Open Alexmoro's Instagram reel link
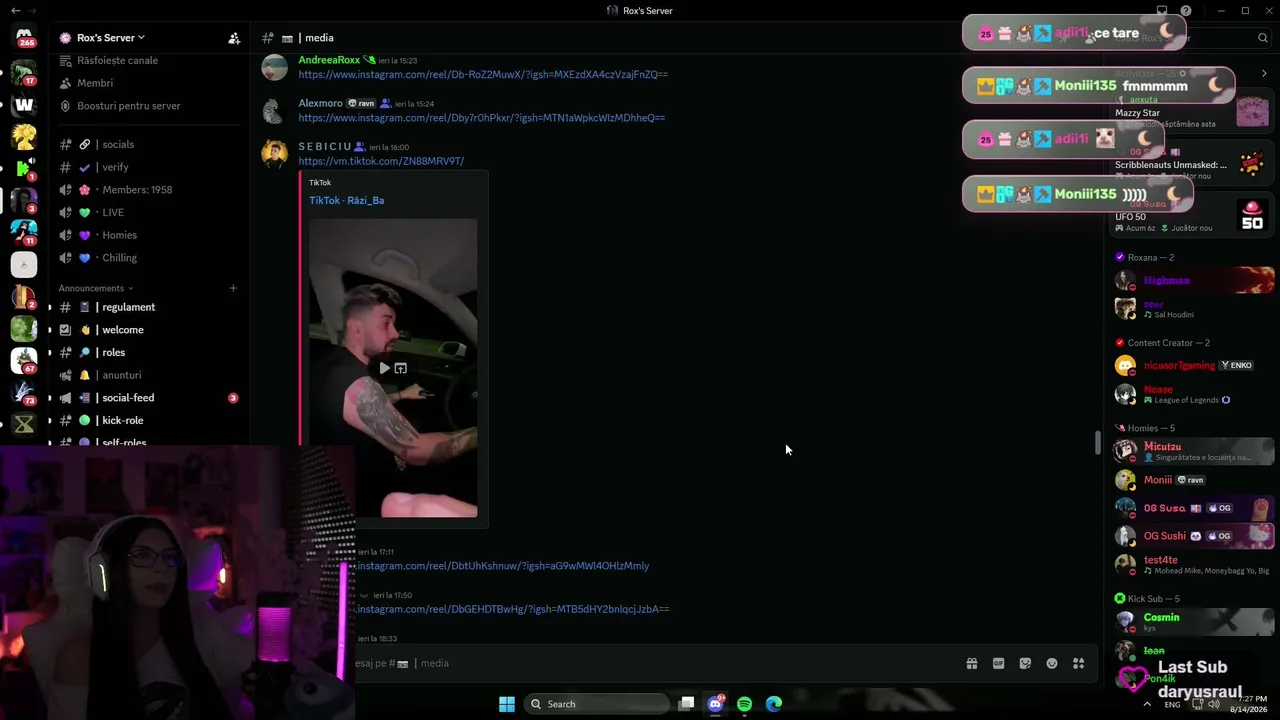Viewport: 1280px width, 720px height. click(481, 118)
